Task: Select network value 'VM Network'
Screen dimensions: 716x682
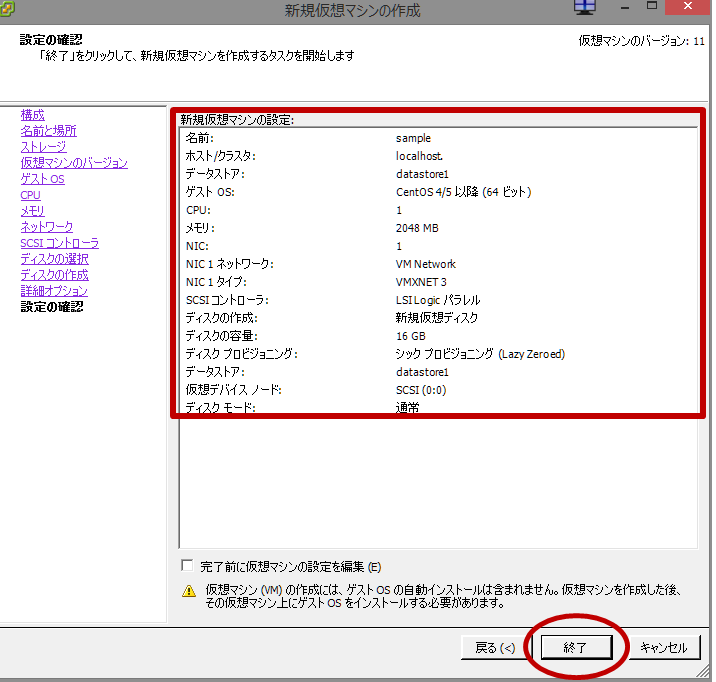Action: (x=426, y=264)
